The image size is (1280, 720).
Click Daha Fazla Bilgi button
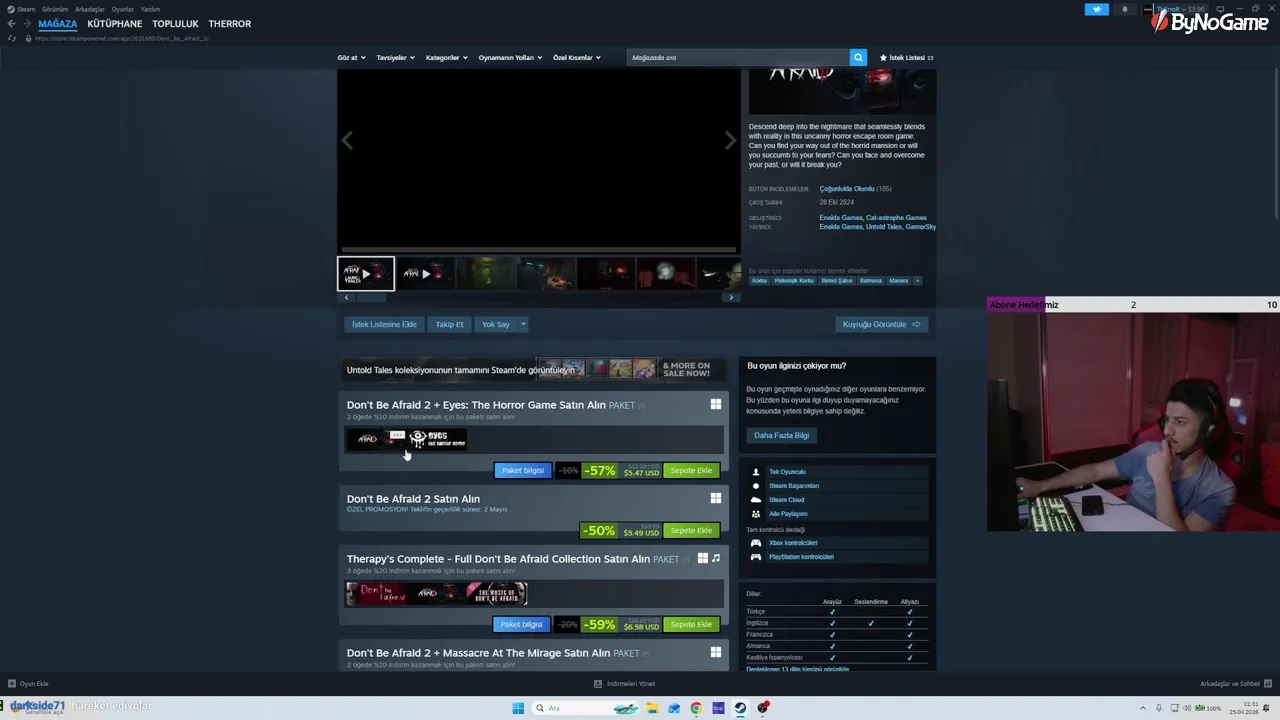782,435
